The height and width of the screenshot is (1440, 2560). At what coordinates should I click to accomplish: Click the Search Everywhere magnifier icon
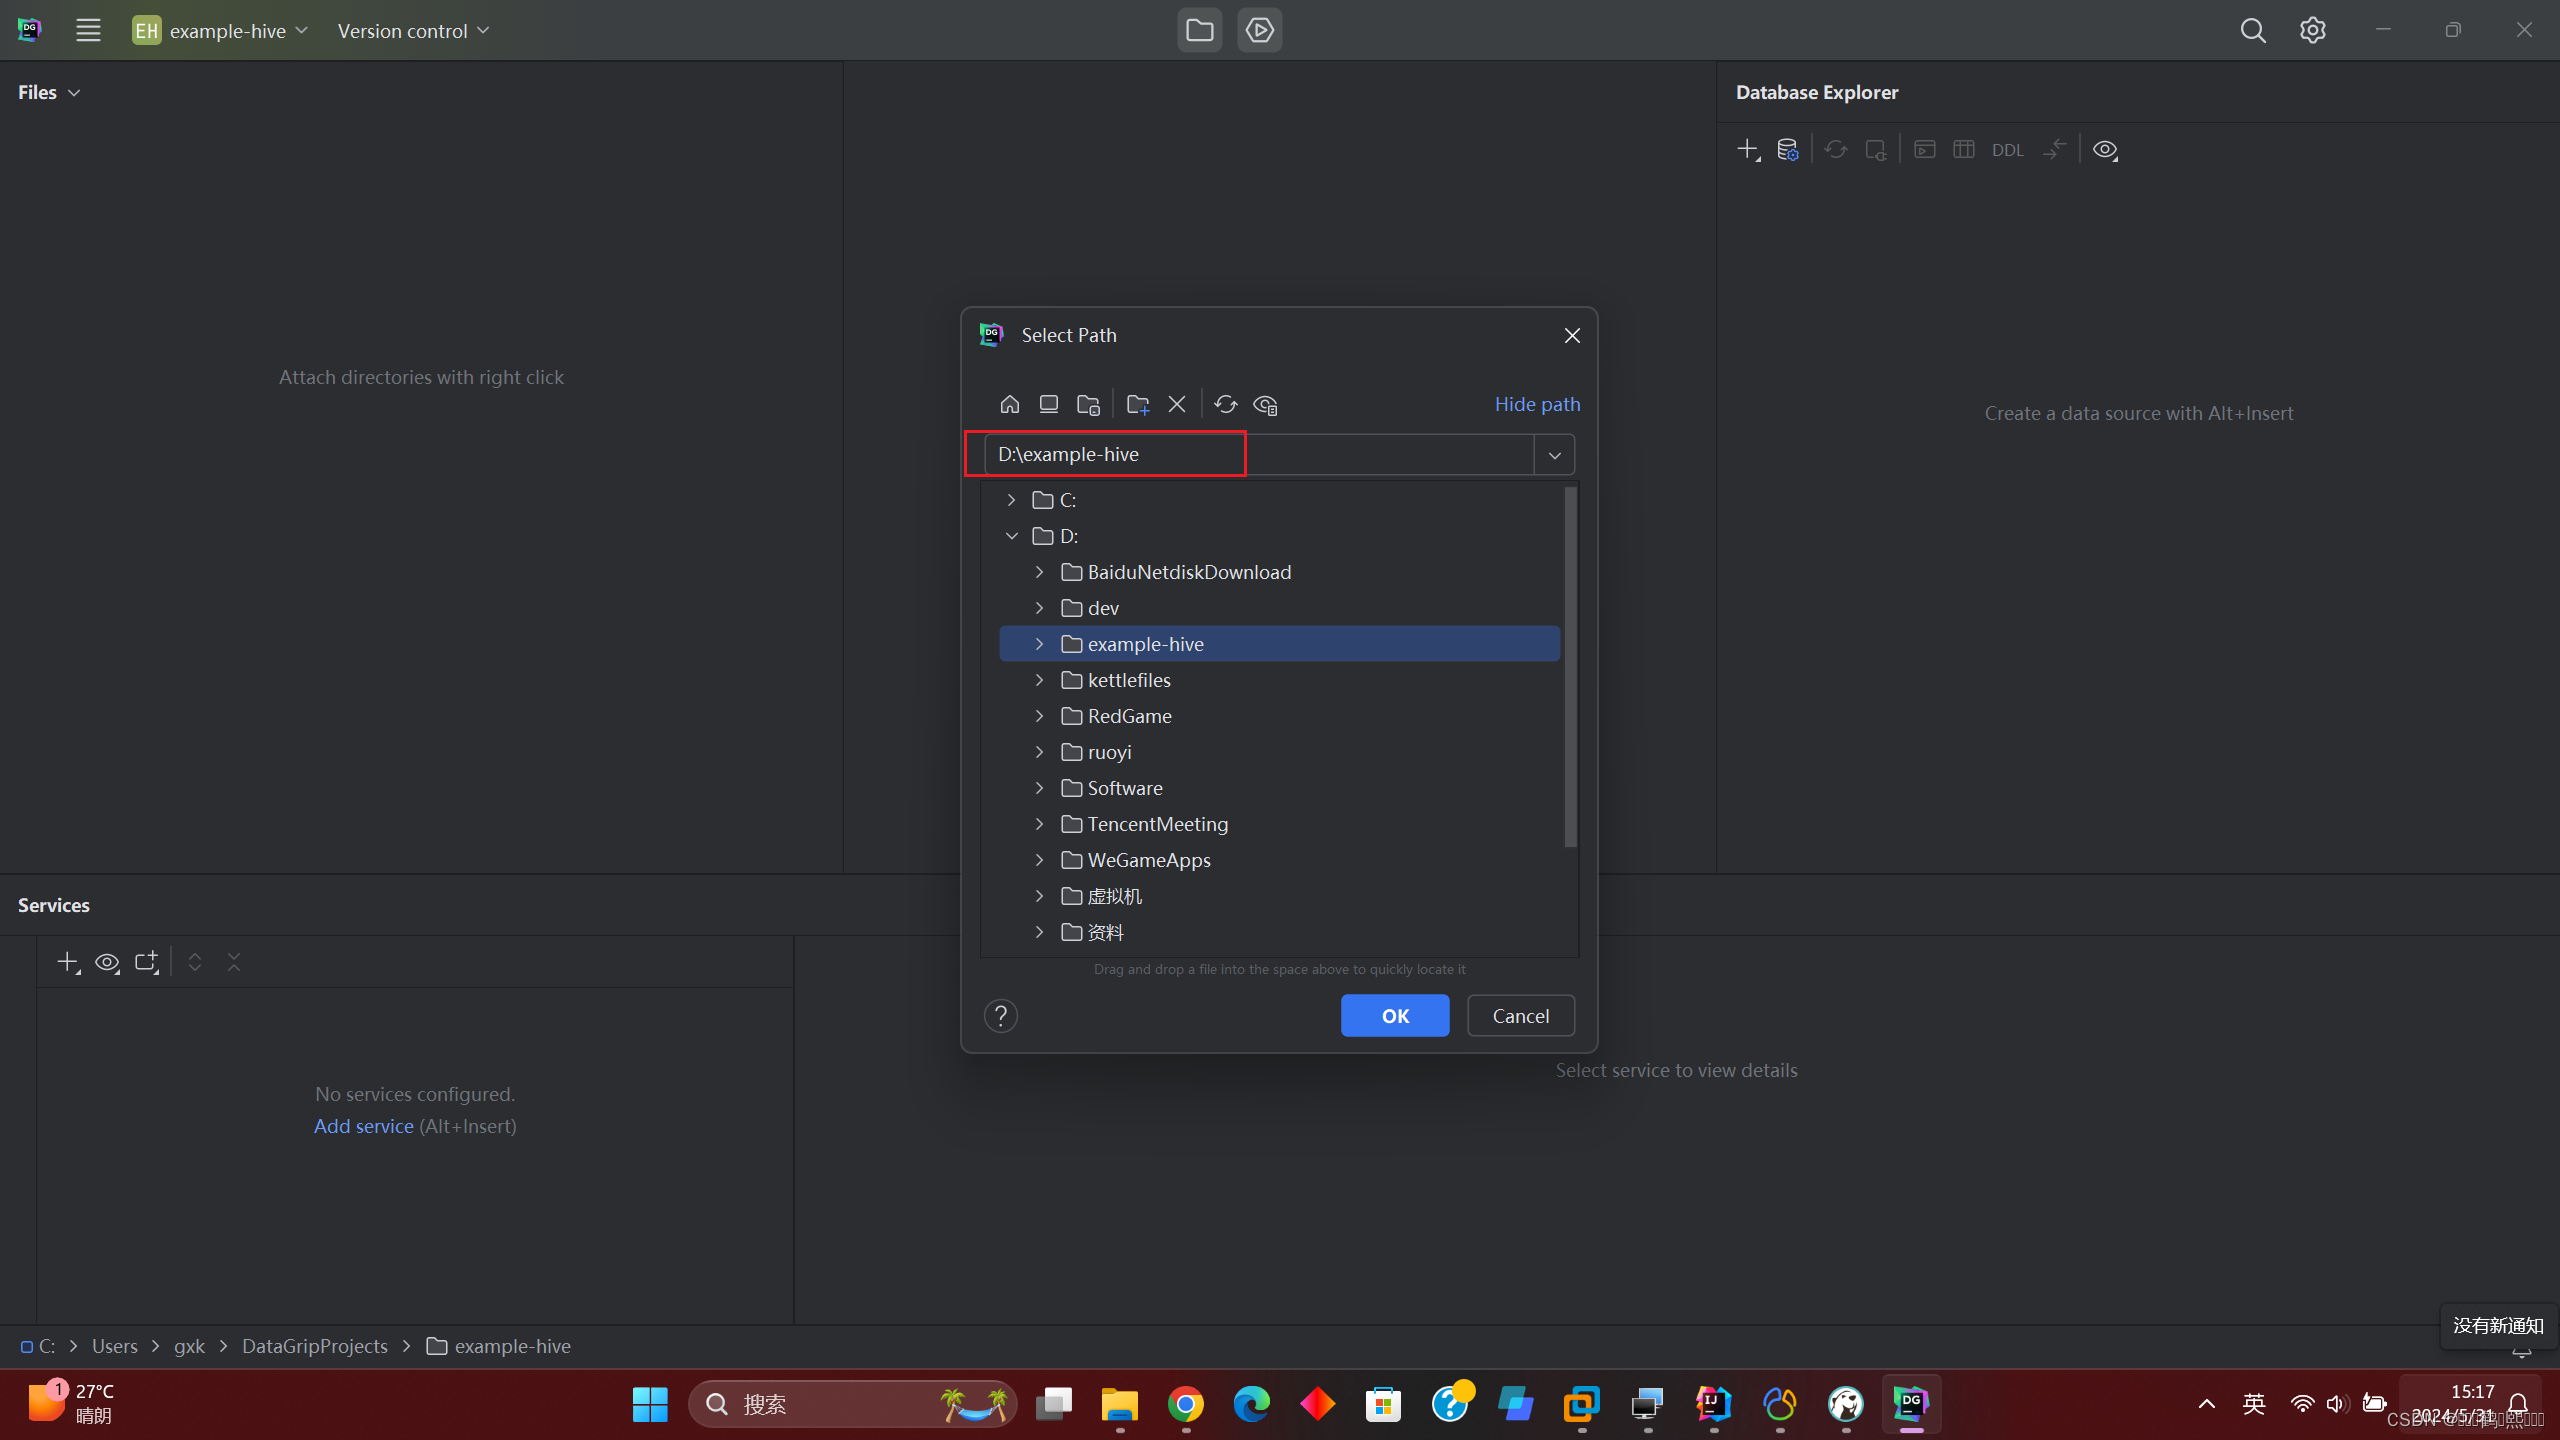coord(2252,30)
